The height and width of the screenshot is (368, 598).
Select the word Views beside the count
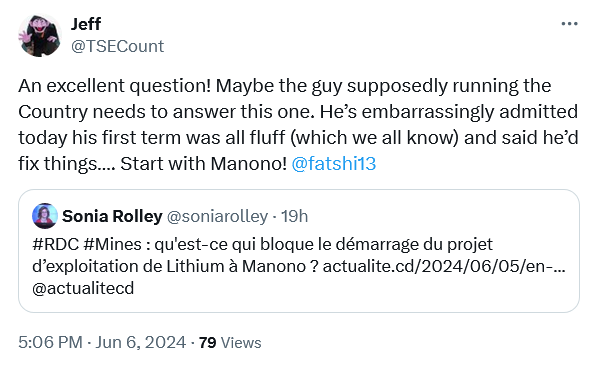point(241,342)
